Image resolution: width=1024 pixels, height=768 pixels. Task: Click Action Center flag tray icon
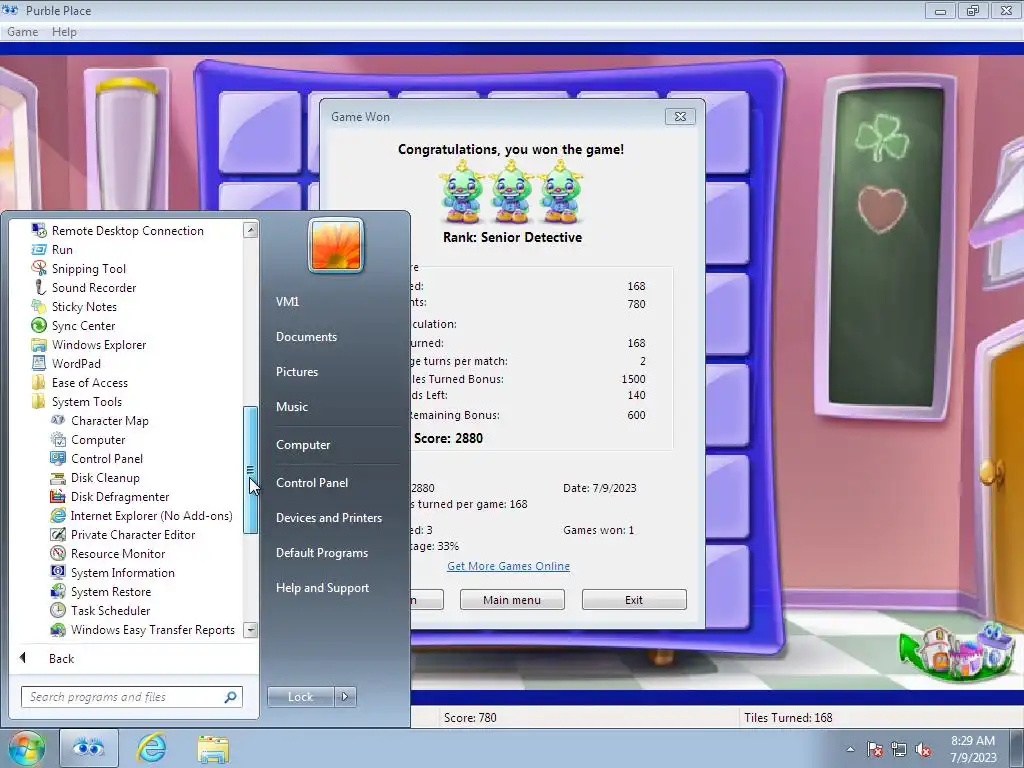875,749
